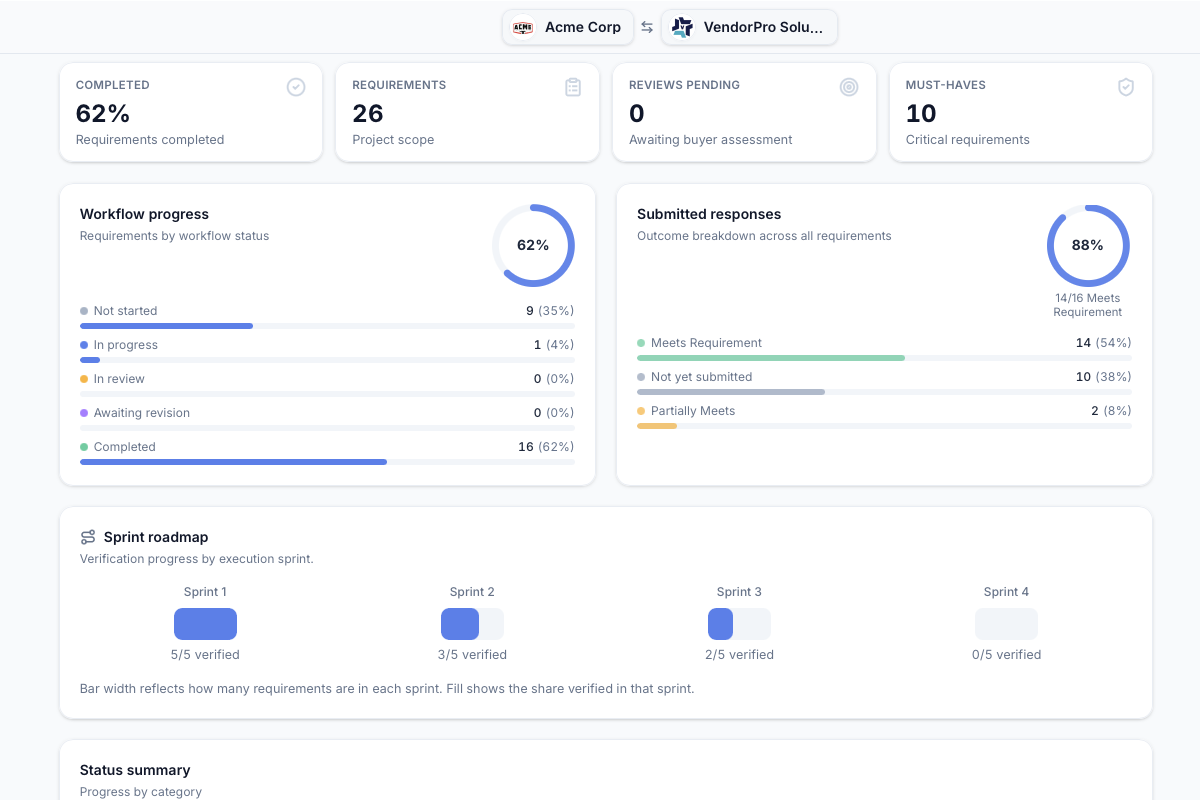Click the VendorPro Solutions logo icon
1200x800 pixels.
682,27
